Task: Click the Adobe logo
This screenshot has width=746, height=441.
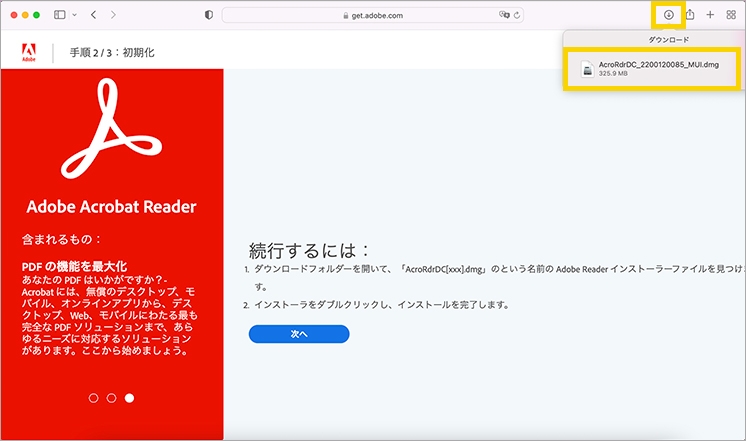Action: click(x=29, y=52)
